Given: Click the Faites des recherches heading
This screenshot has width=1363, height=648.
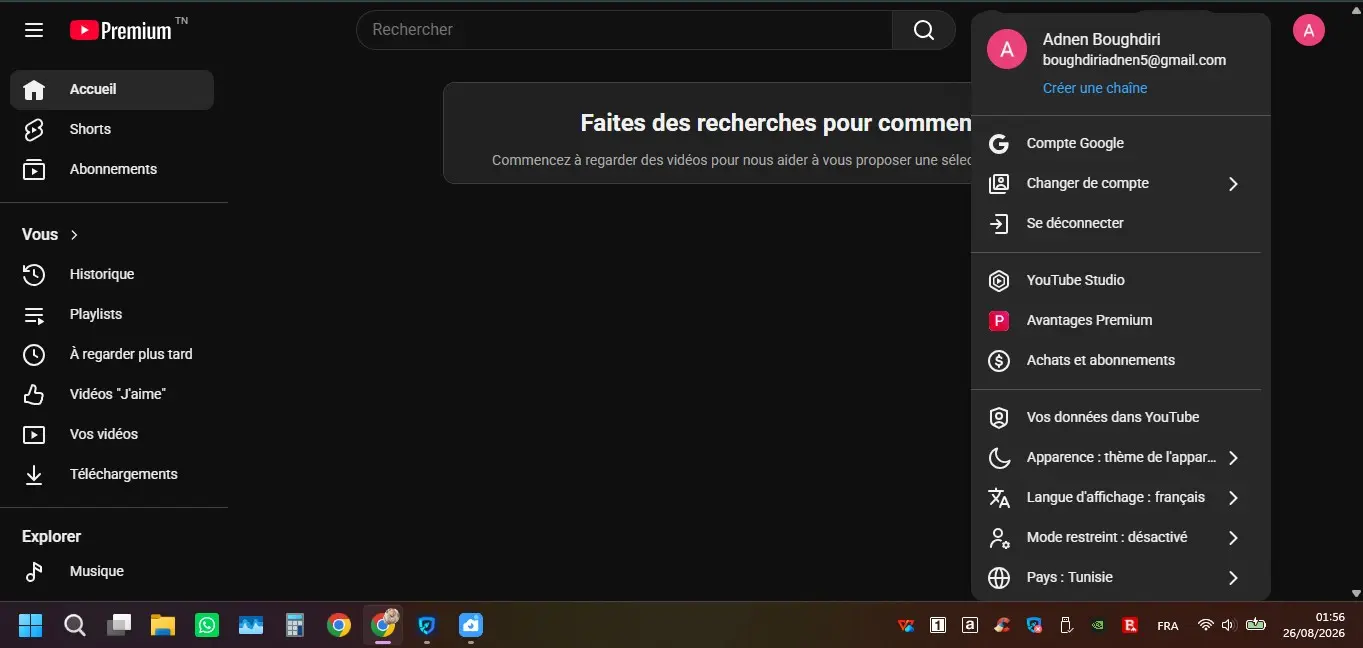Looking at the screenshot, I should point(776,123).
